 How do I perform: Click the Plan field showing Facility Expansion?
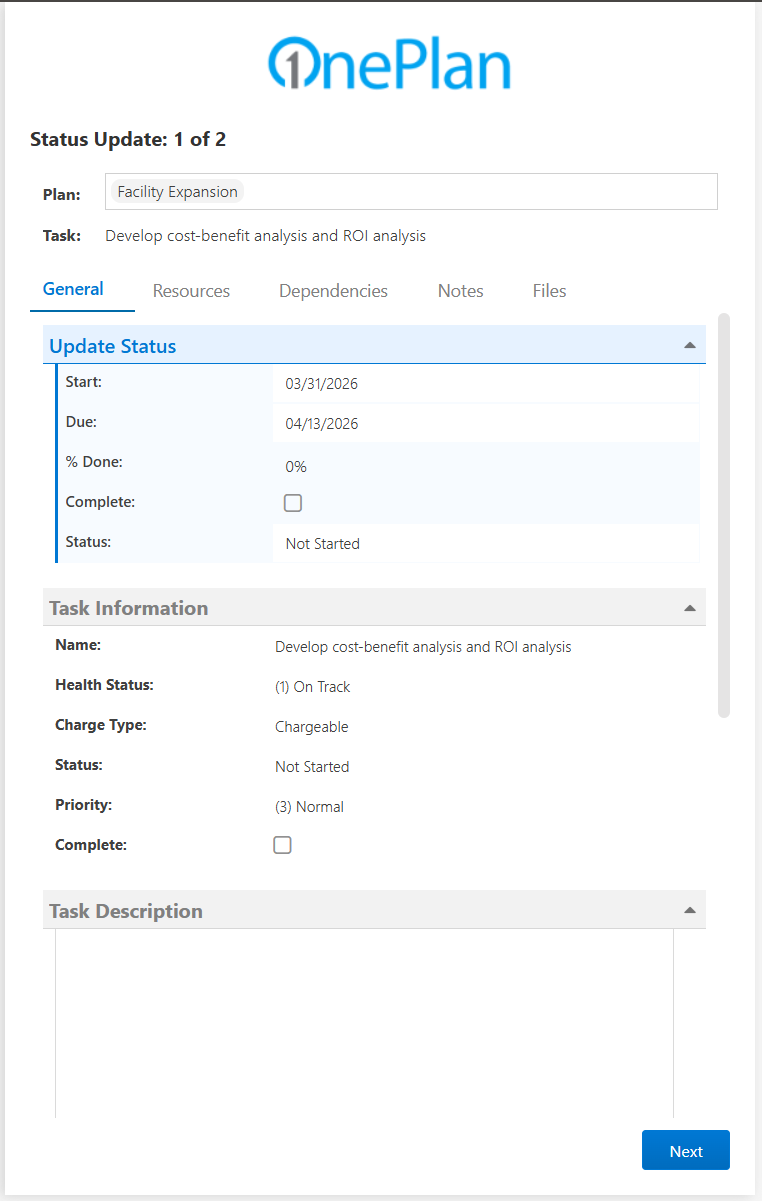[x=411, y=192]
